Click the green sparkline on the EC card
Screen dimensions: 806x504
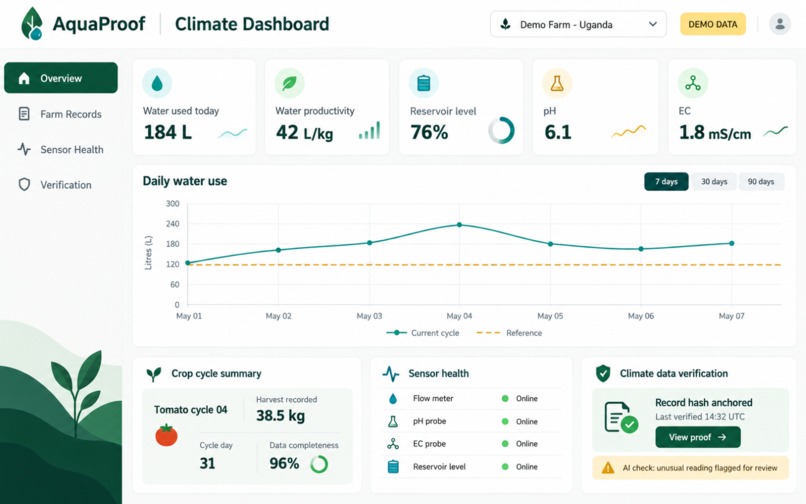click(x=775, y=132)
